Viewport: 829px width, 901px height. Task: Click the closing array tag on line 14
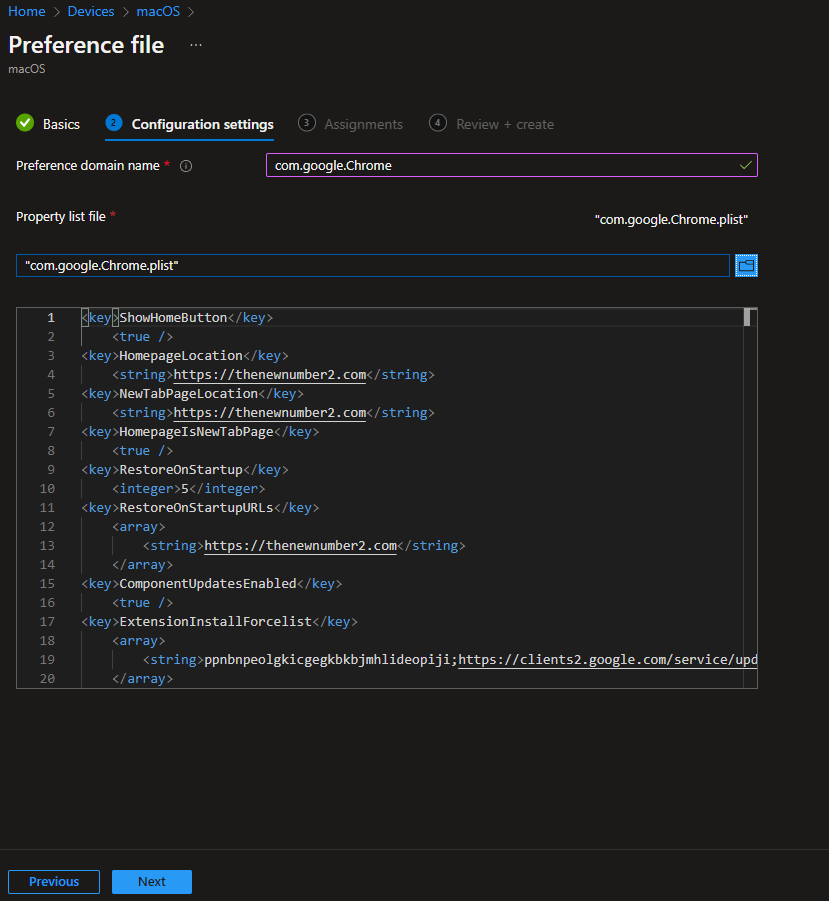click(x=142, y=564)
